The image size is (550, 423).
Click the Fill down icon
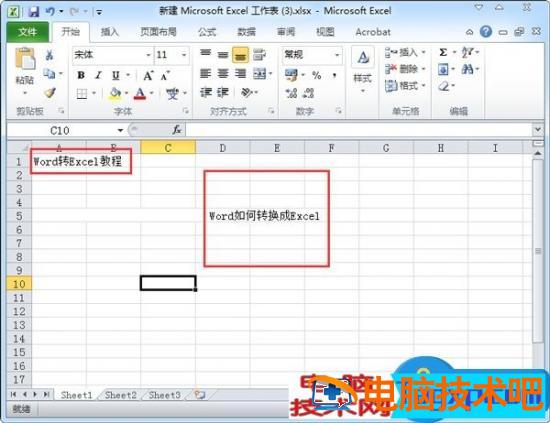[443, 69]
